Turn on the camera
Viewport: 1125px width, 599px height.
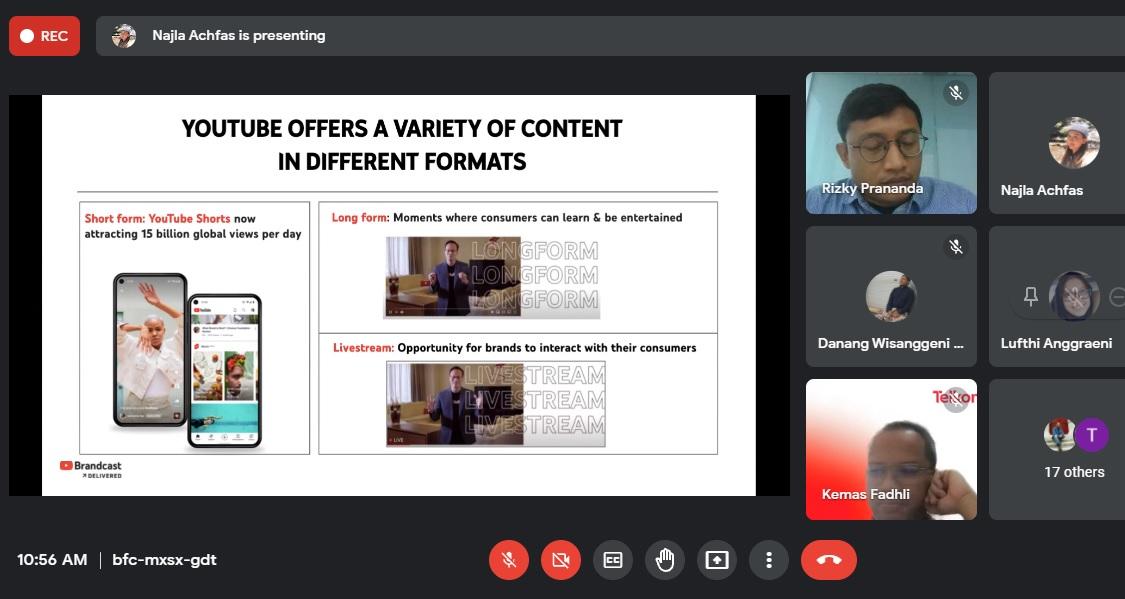pos(561,560)
